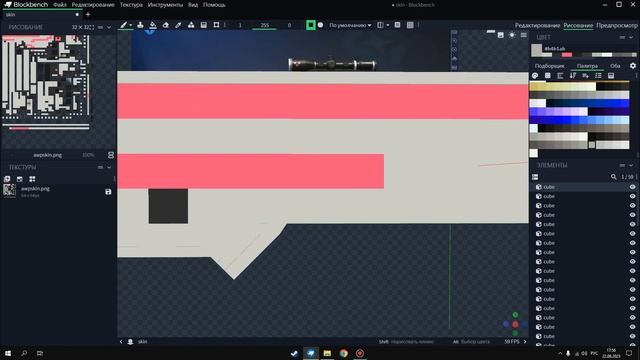This screenshot has width=640, height=360.
Task: Open color panel settings gear
Action: [x=633, y=66]
